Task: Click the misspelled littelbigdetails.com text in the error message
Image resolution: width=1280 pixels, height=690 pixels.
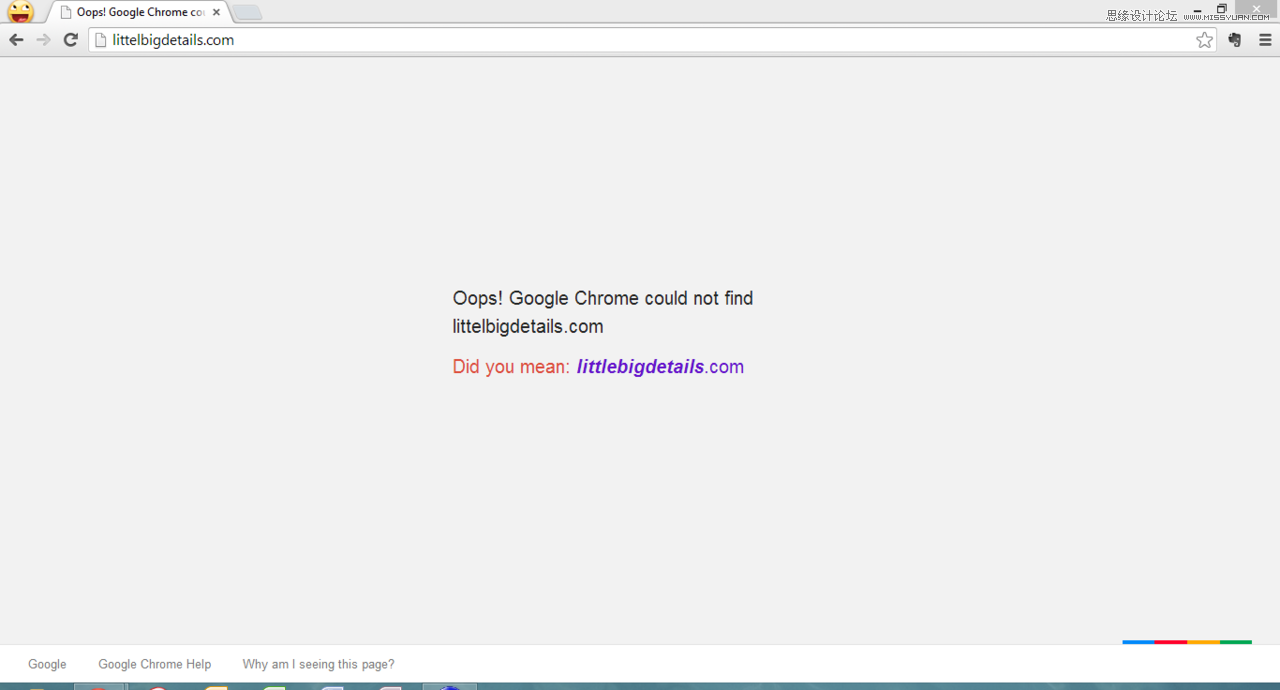Action: (x=528, y=327)
